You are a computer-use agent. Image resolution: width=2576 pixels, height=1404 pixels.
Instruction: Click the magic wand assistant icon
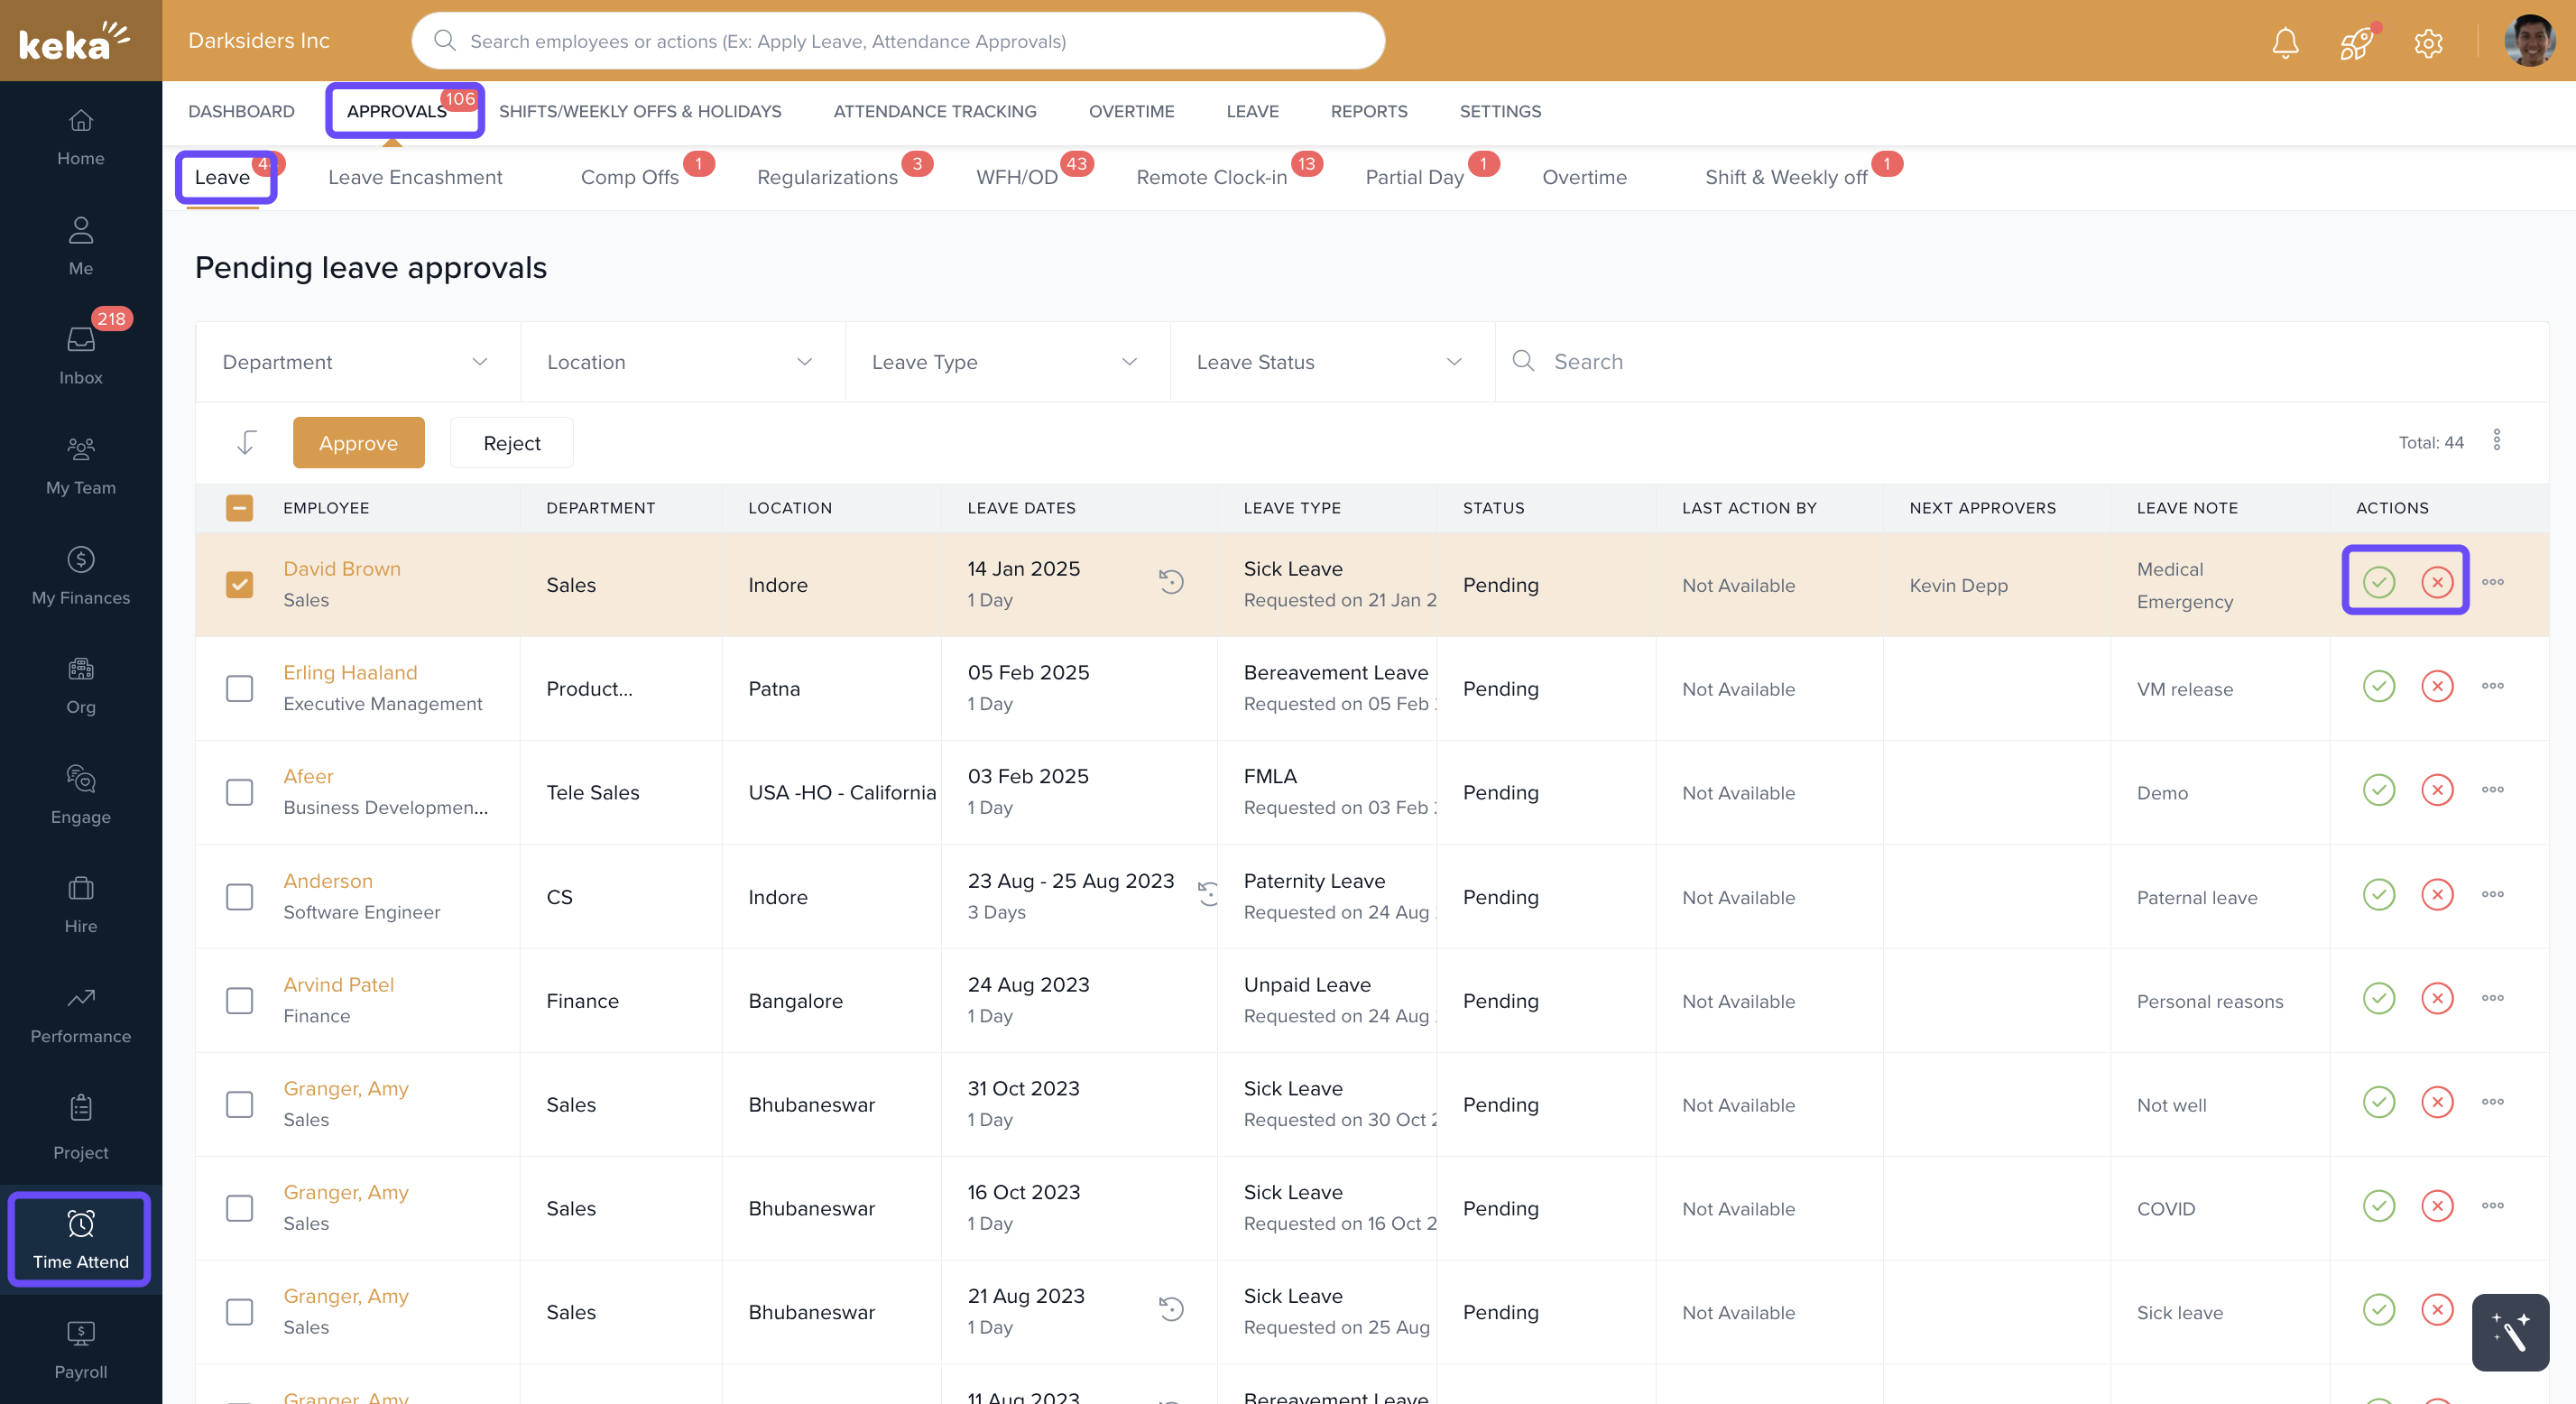point(2510,1332)
